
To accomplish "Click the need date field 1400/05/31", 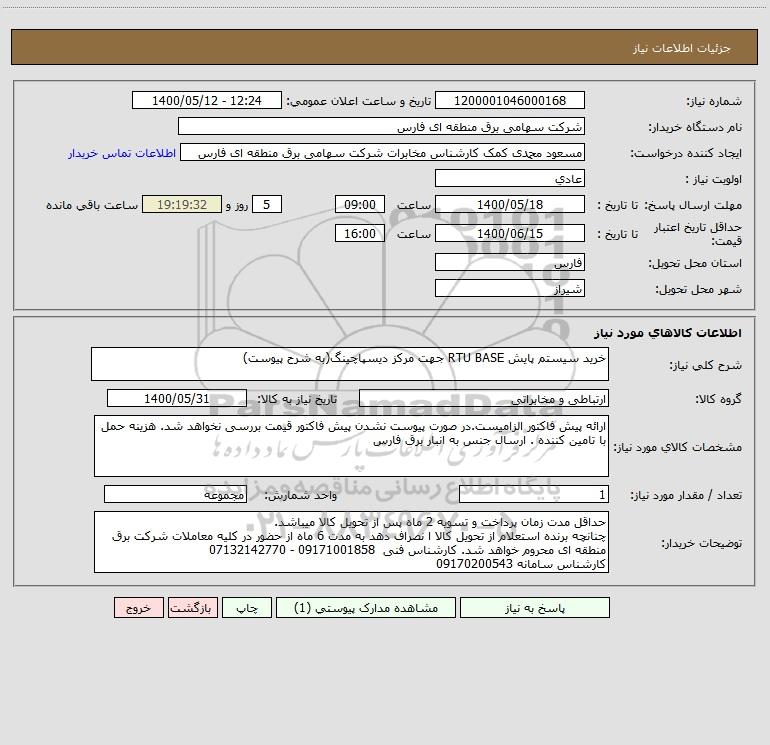I will (177, 398).
